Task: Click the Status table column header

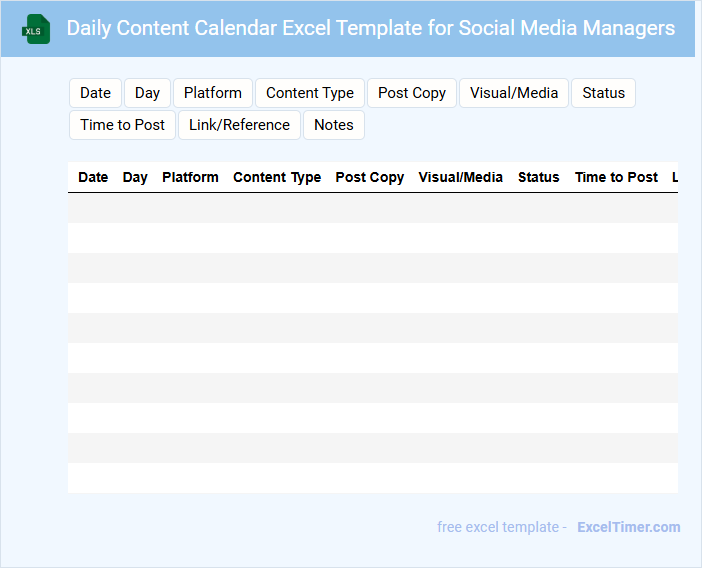Action: [x=539, y=177]
